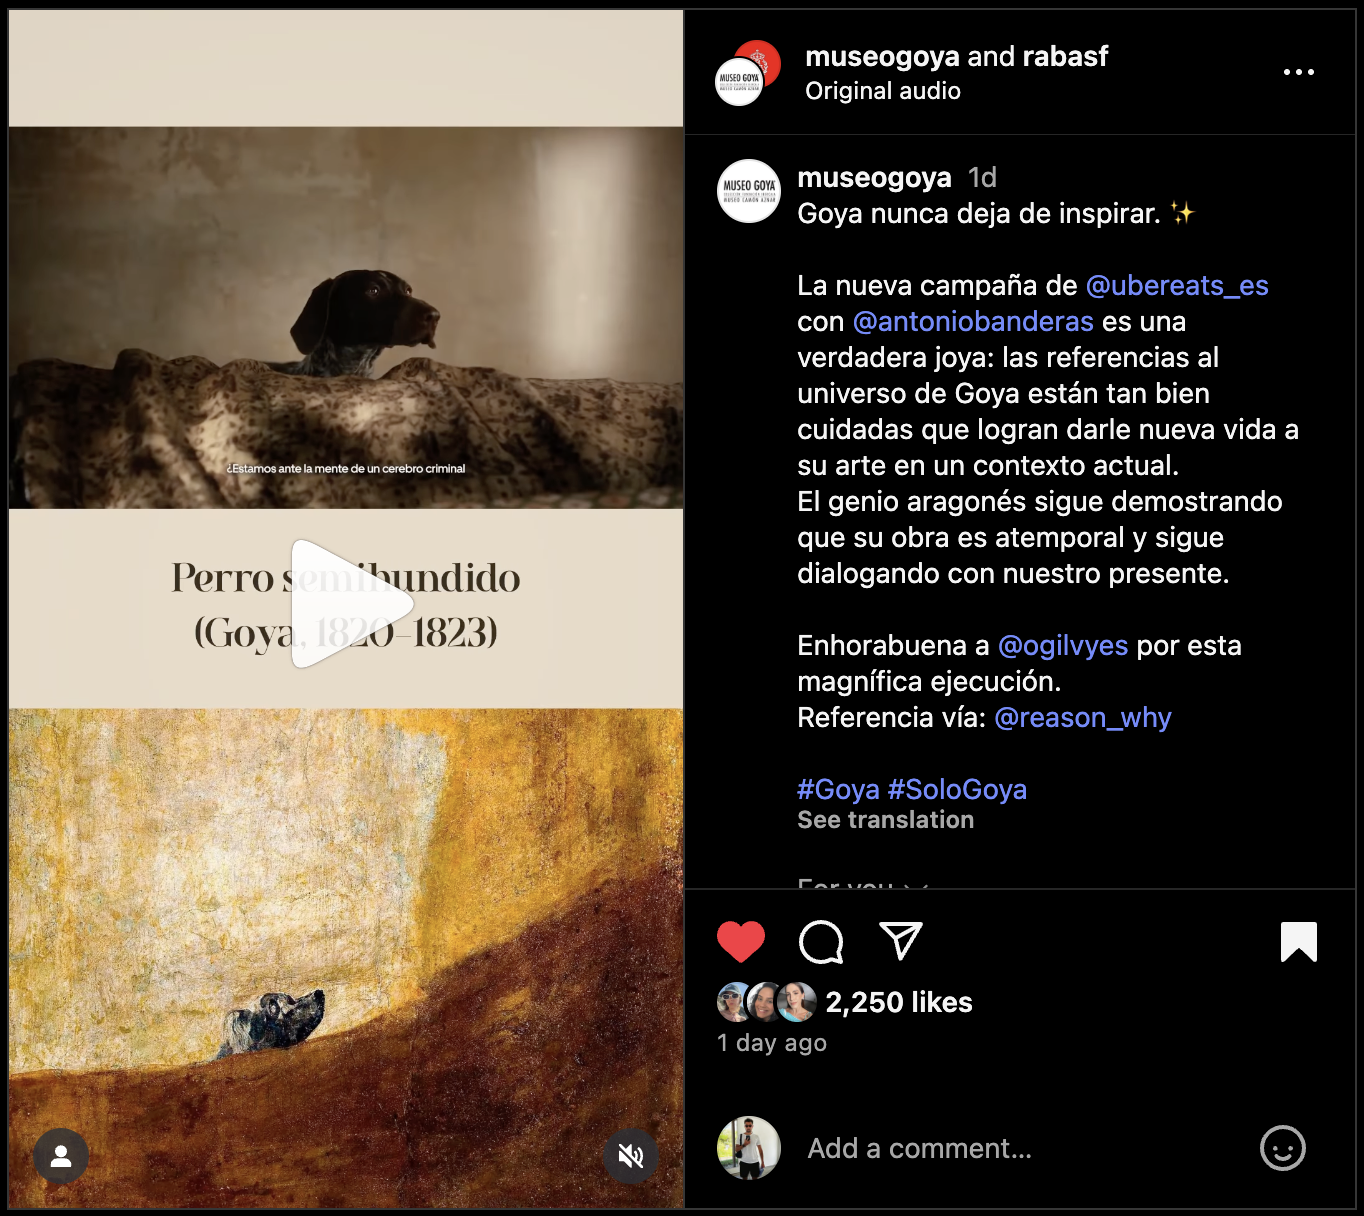This screenshot has height=1216, width=1364.
Task: Share post with paper plane icon
Action: [x=900, y=941]
